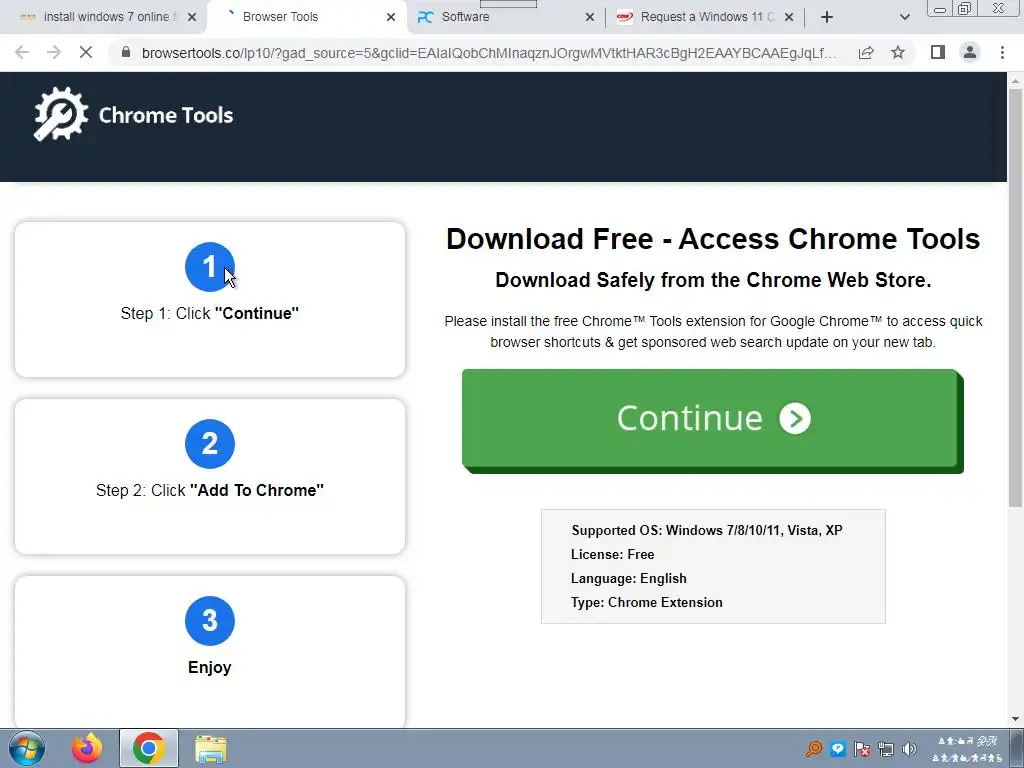Image resolution: width=1024 pixels, height=768 pixels.
Task: Open the Action Center flag icon
Action: pos(861,749)
